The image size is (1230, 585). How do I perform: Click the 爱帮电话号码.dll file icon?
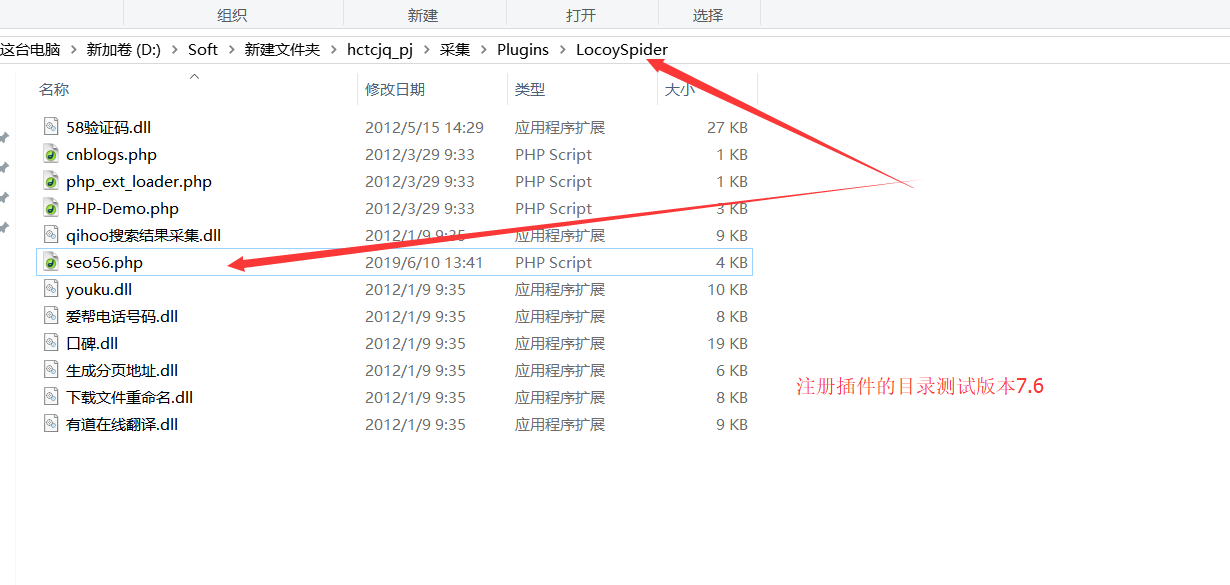(51, 316)
